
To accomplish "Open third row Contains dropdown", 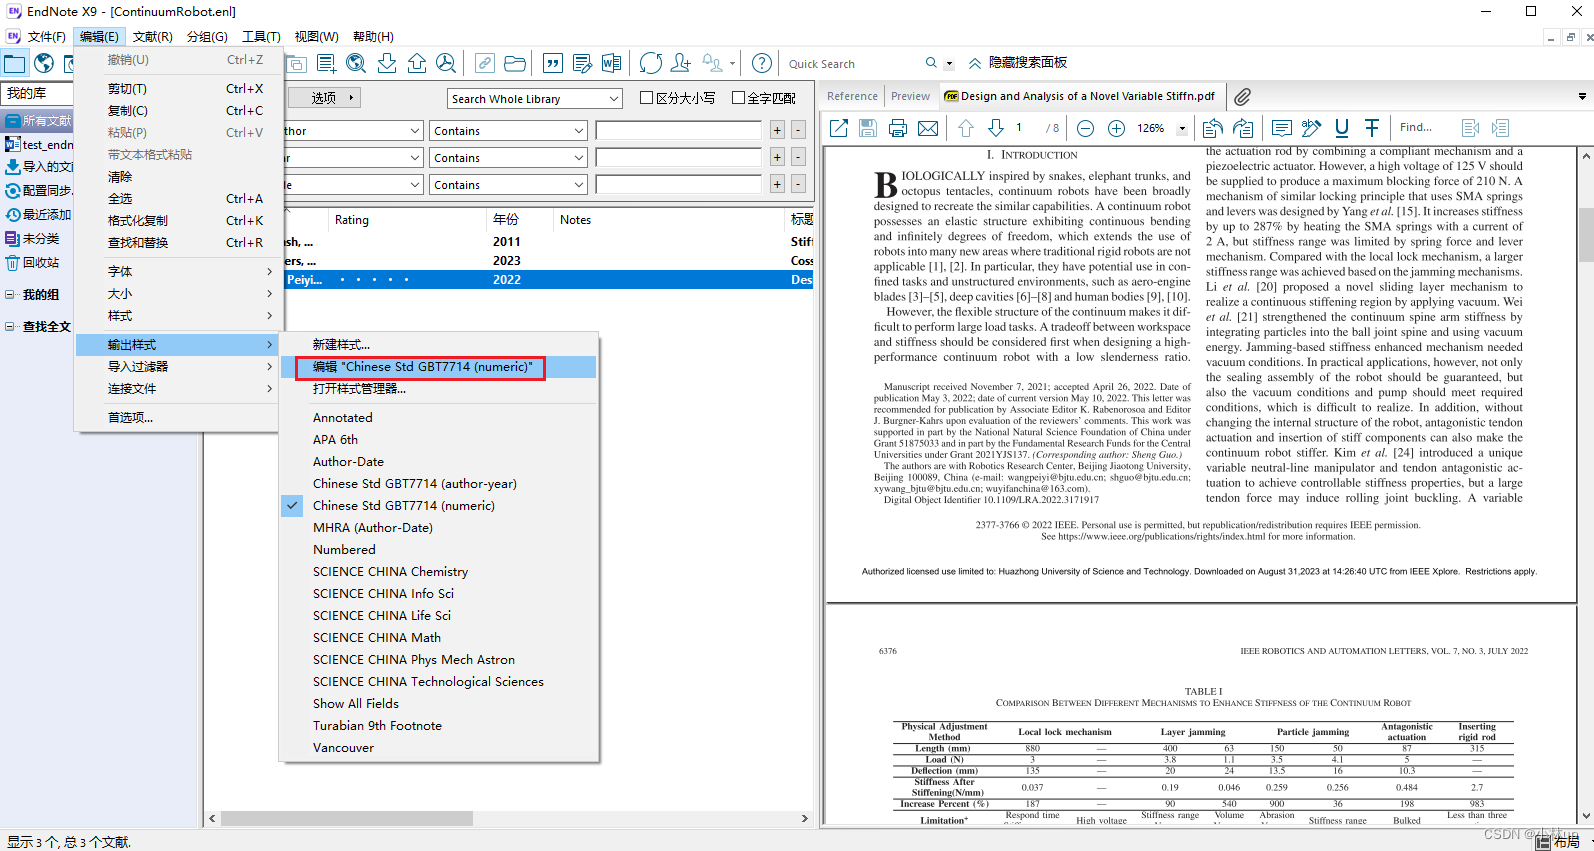I will (508, 185).
